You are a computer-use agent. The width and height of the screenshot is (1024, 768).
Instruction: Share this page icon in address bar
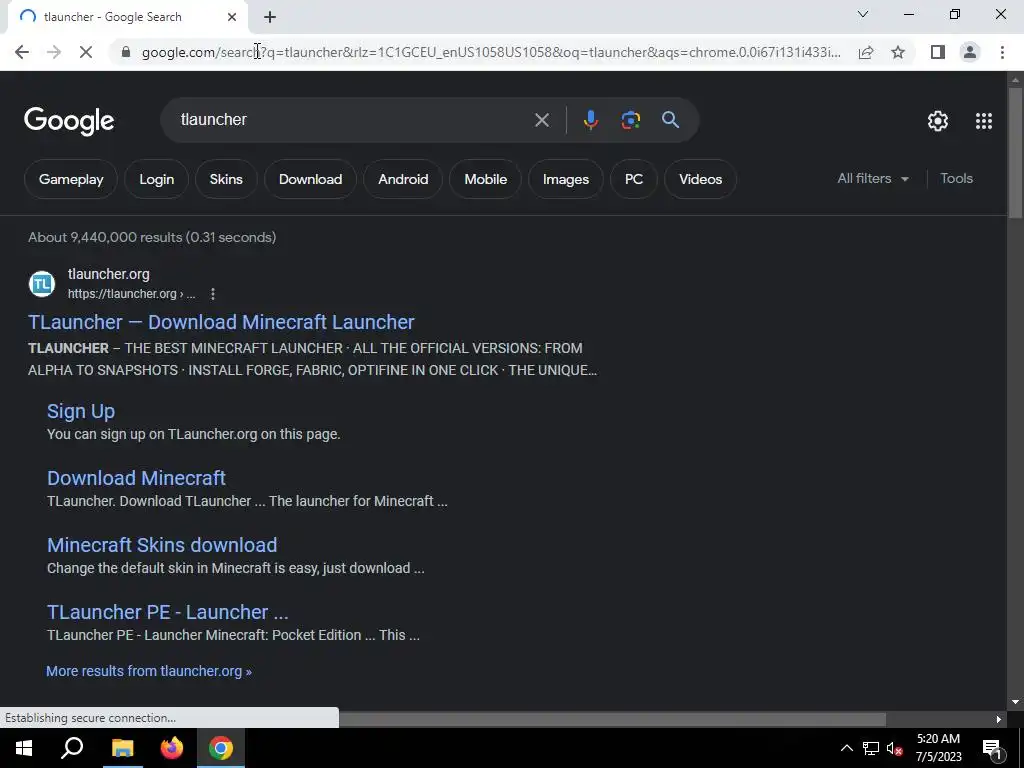tap(866, 52)
